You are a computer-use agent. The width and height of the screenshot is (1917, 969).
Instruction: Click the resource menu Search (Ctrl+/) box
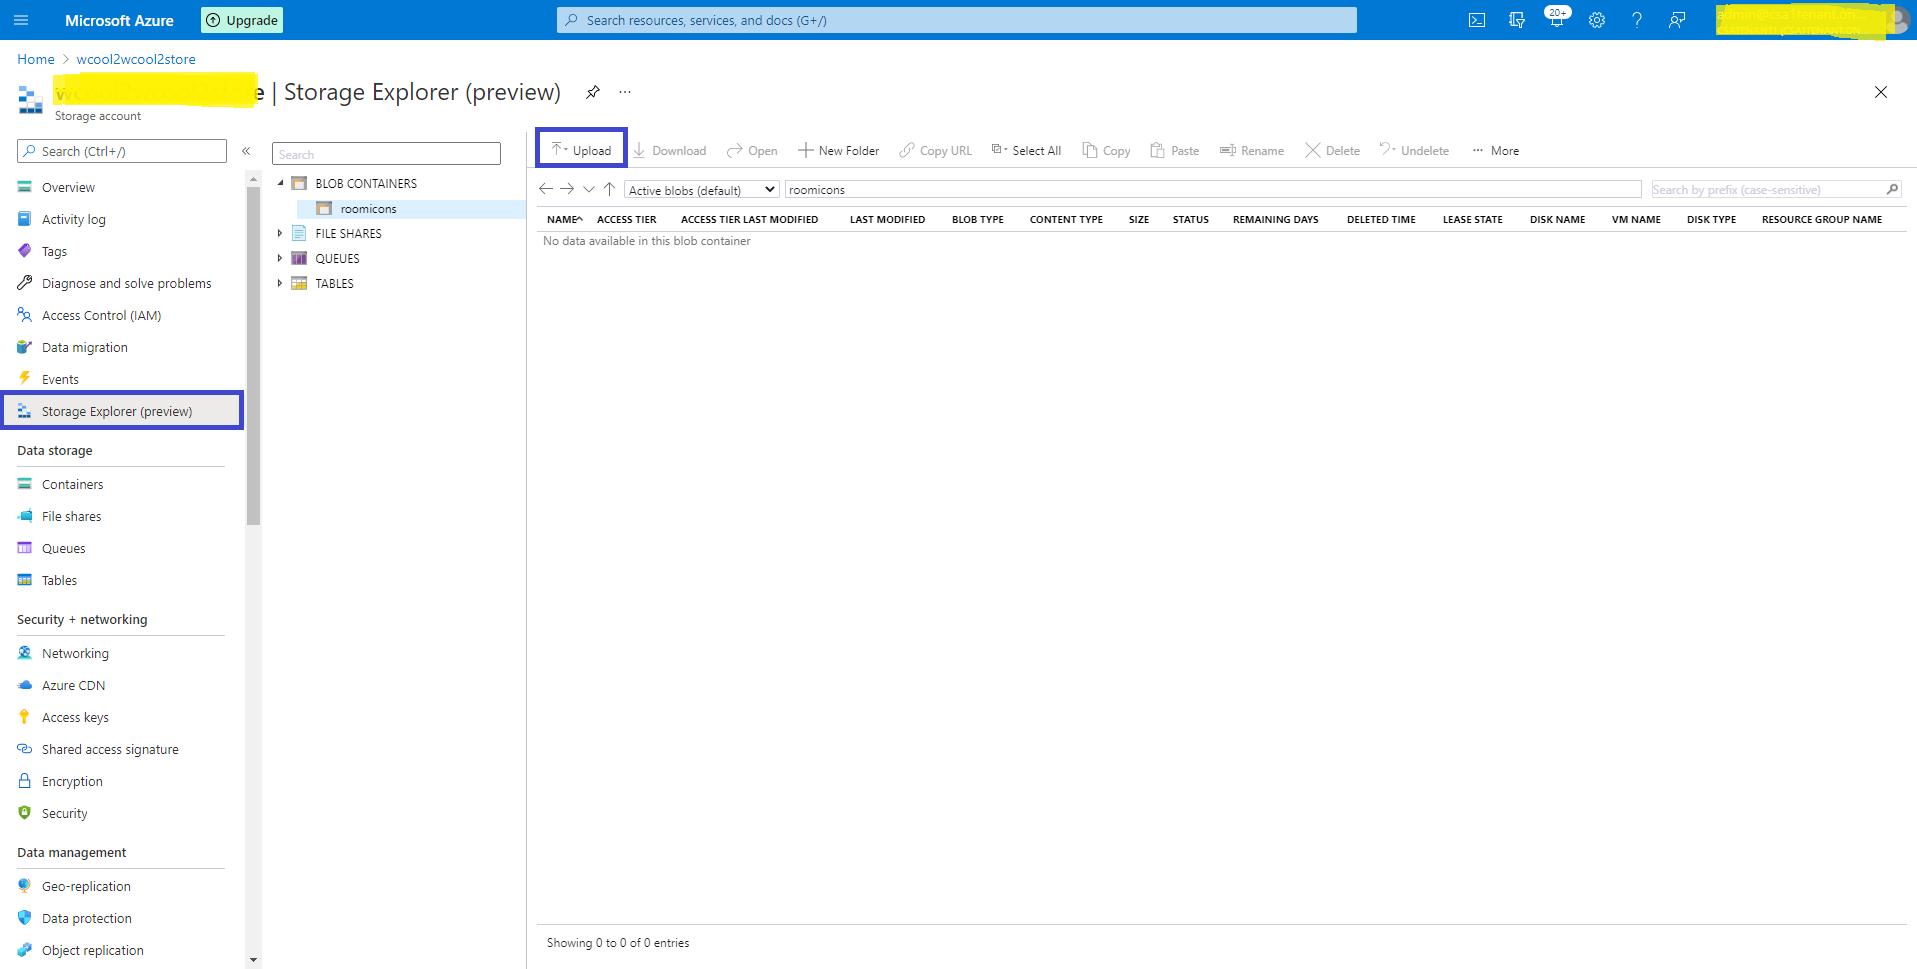[122, 151]
